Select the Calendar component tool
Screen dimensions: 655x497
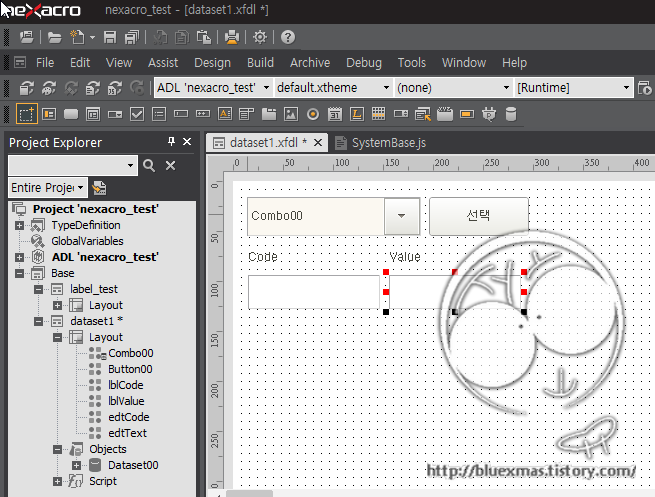coord(335,114)
